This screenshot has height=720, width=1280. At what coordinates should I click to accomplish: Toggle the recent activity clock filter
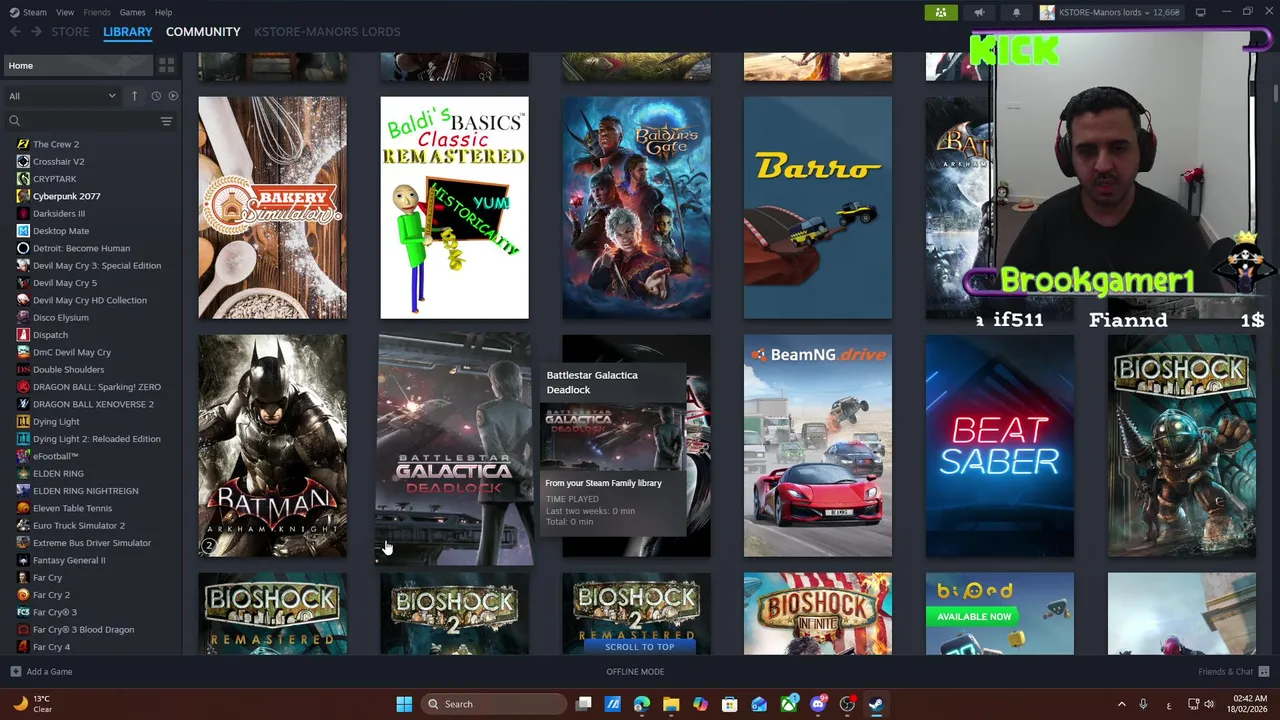click(x=156, y=96)
